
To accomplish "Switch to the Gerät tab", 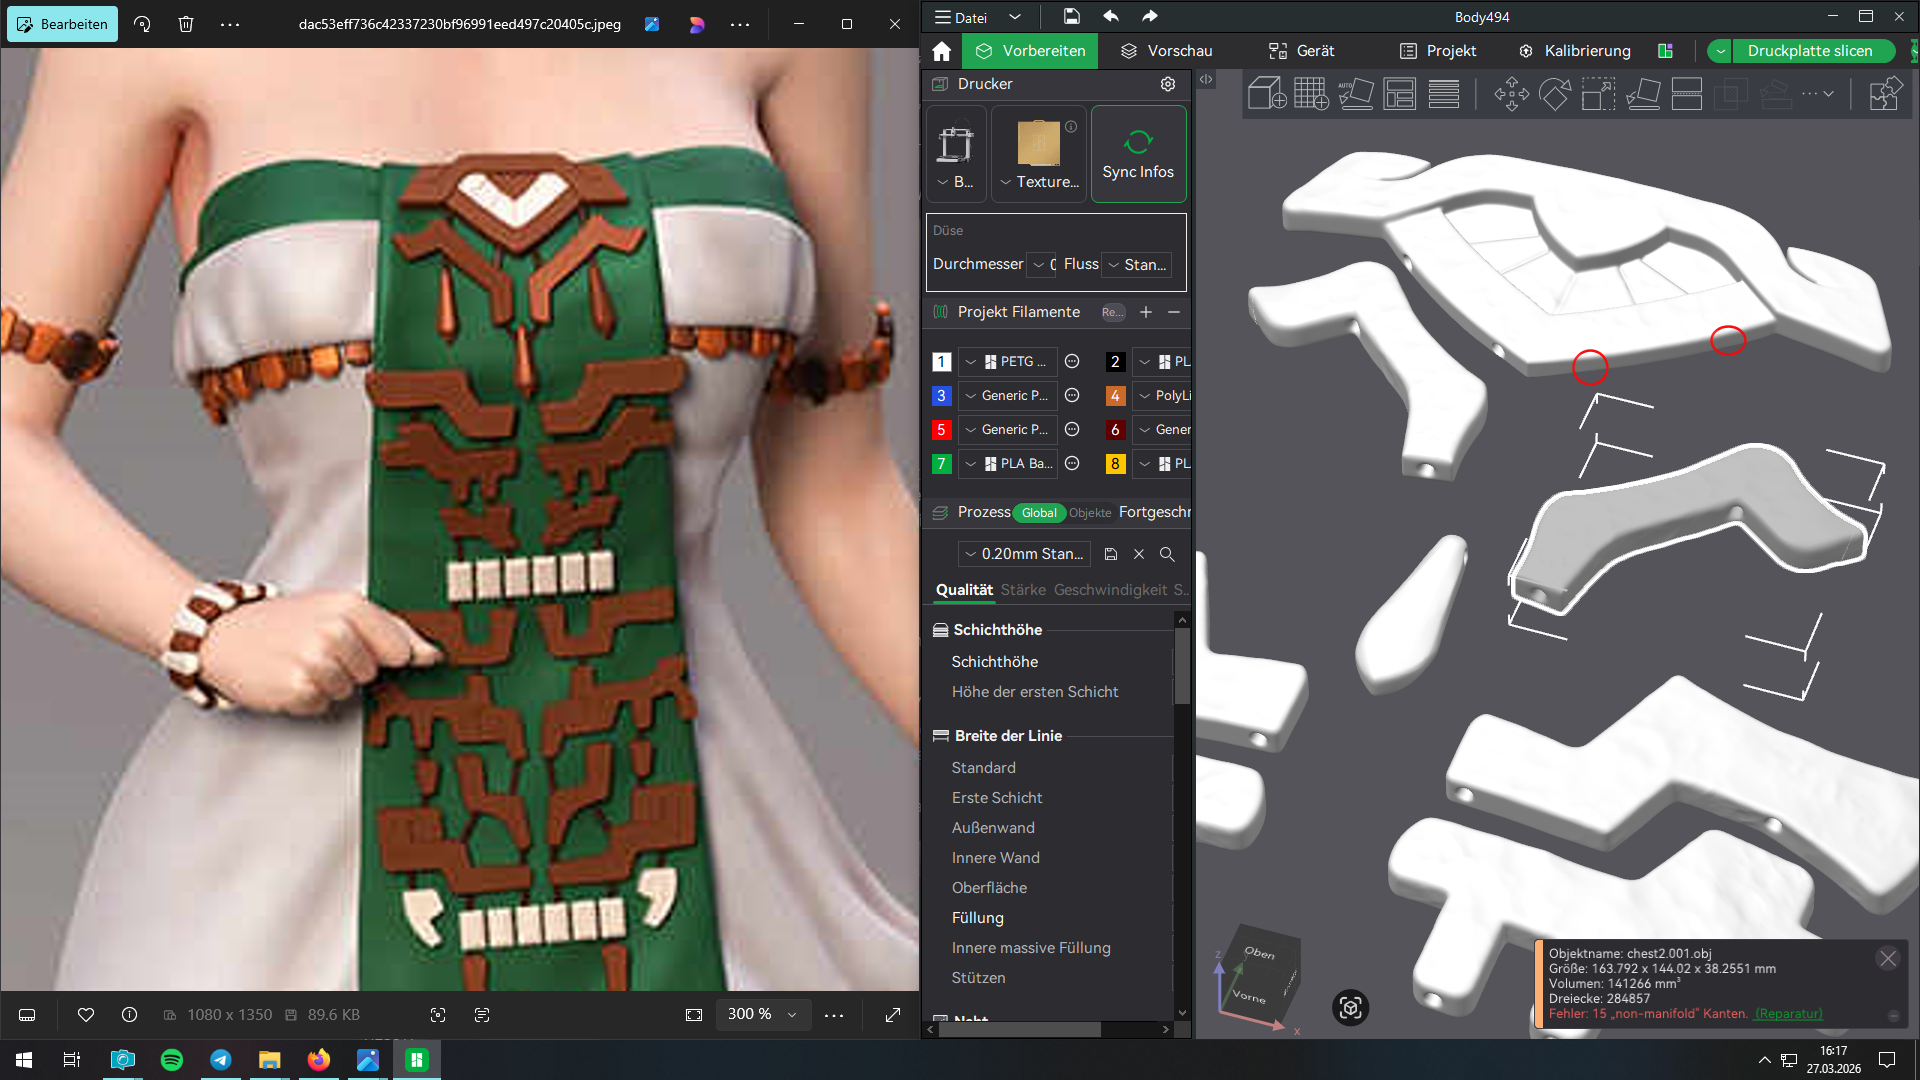I will click(x=1302, y=51).
